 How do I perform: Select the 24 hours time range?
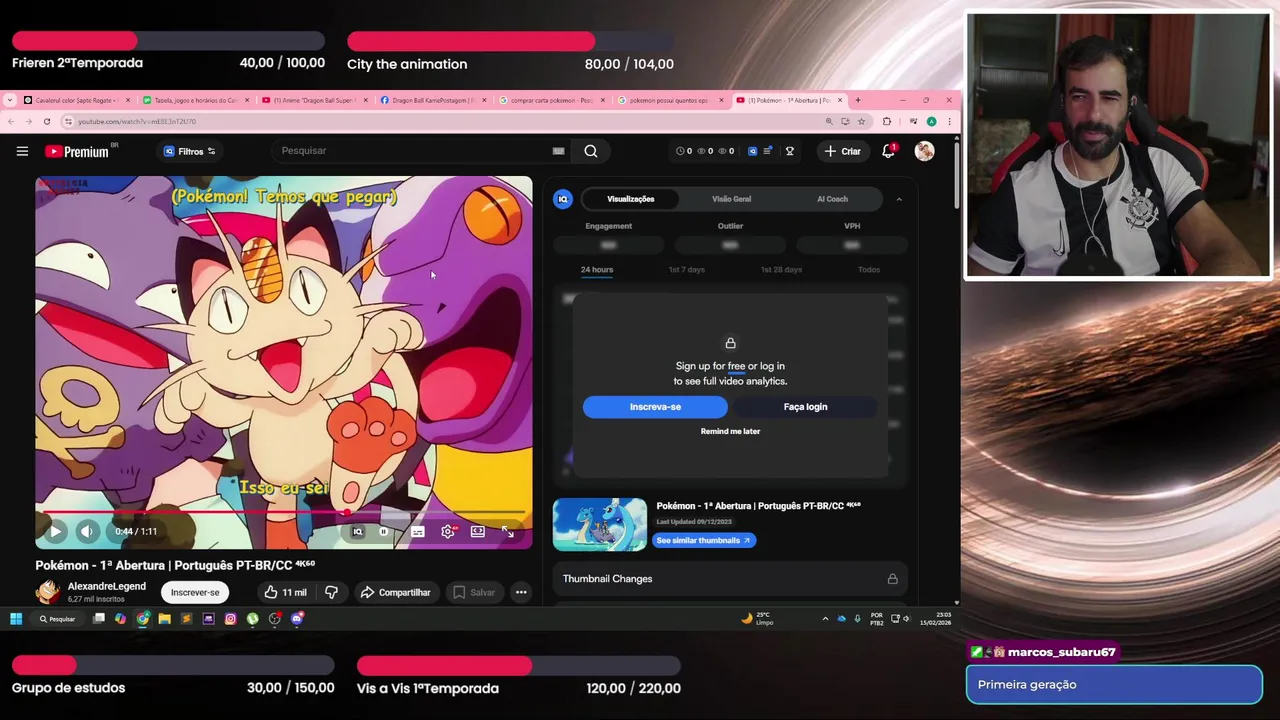pyautogui.click(x=597, y=270)
